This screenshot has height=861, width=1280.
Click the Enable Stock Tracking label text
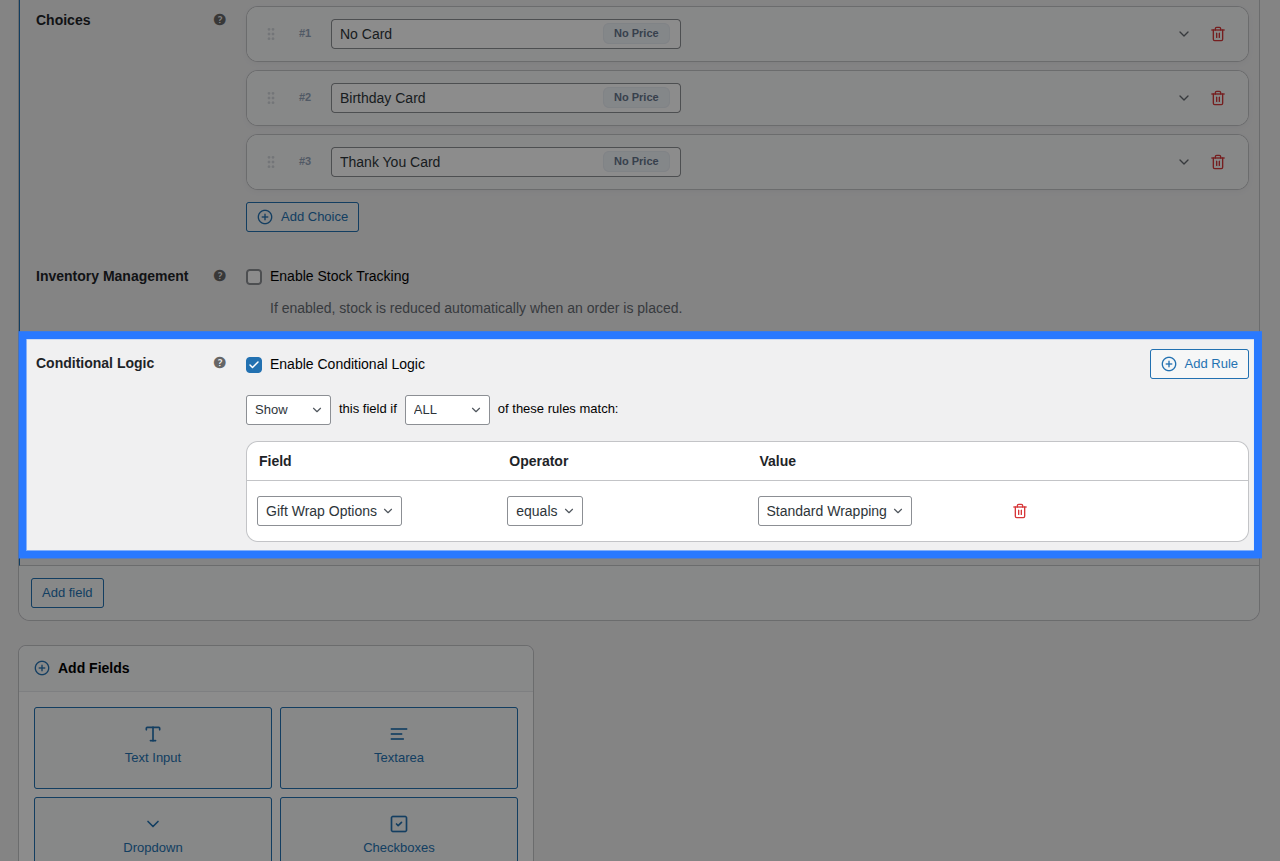coord(339,276)
